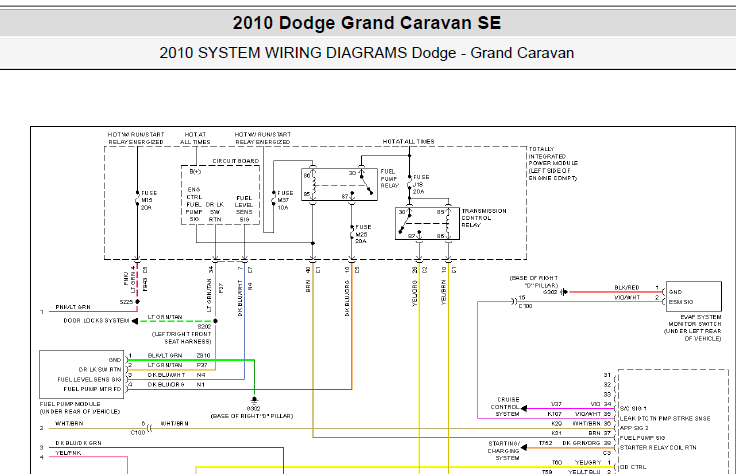Click the "OD CTRL" pin label
The image size is (736, 474).
pos(633,467)
